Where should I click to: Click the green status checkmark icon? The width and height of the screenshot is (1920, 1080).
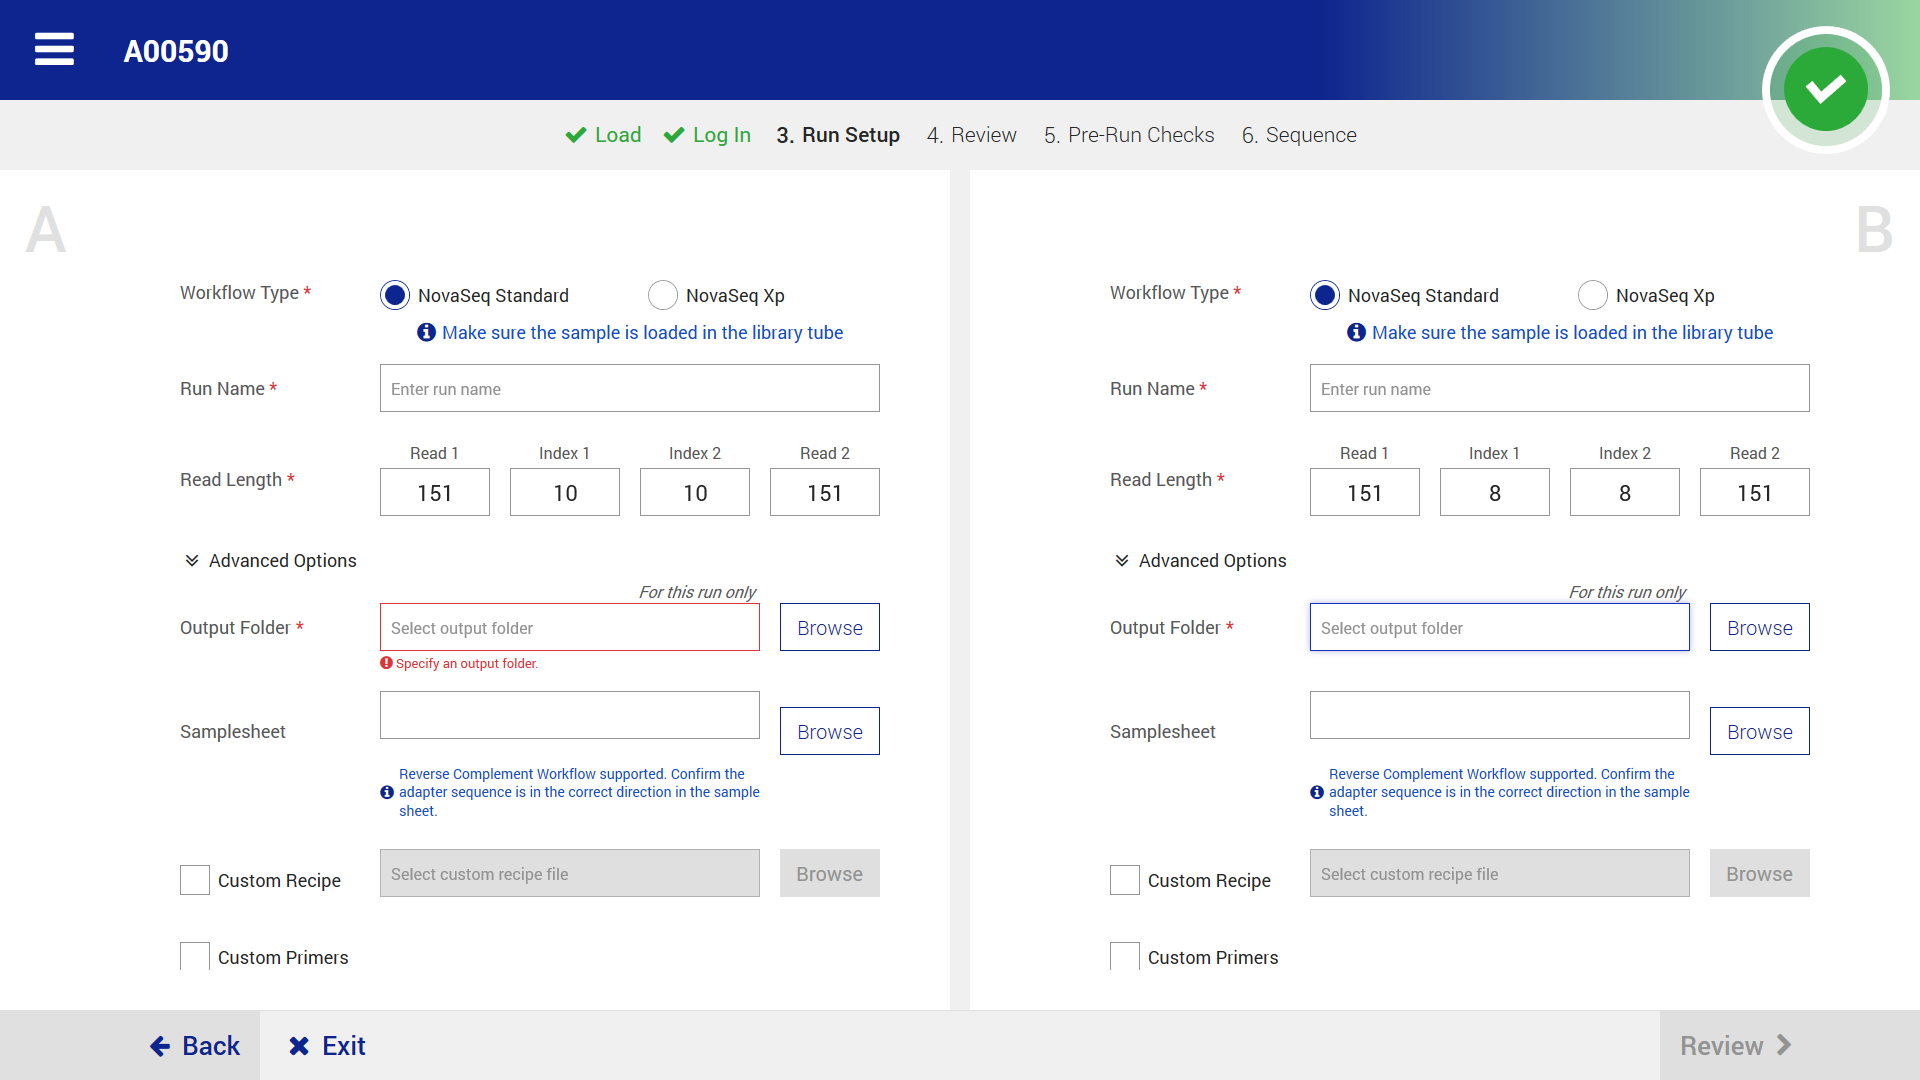[1825, 89]
